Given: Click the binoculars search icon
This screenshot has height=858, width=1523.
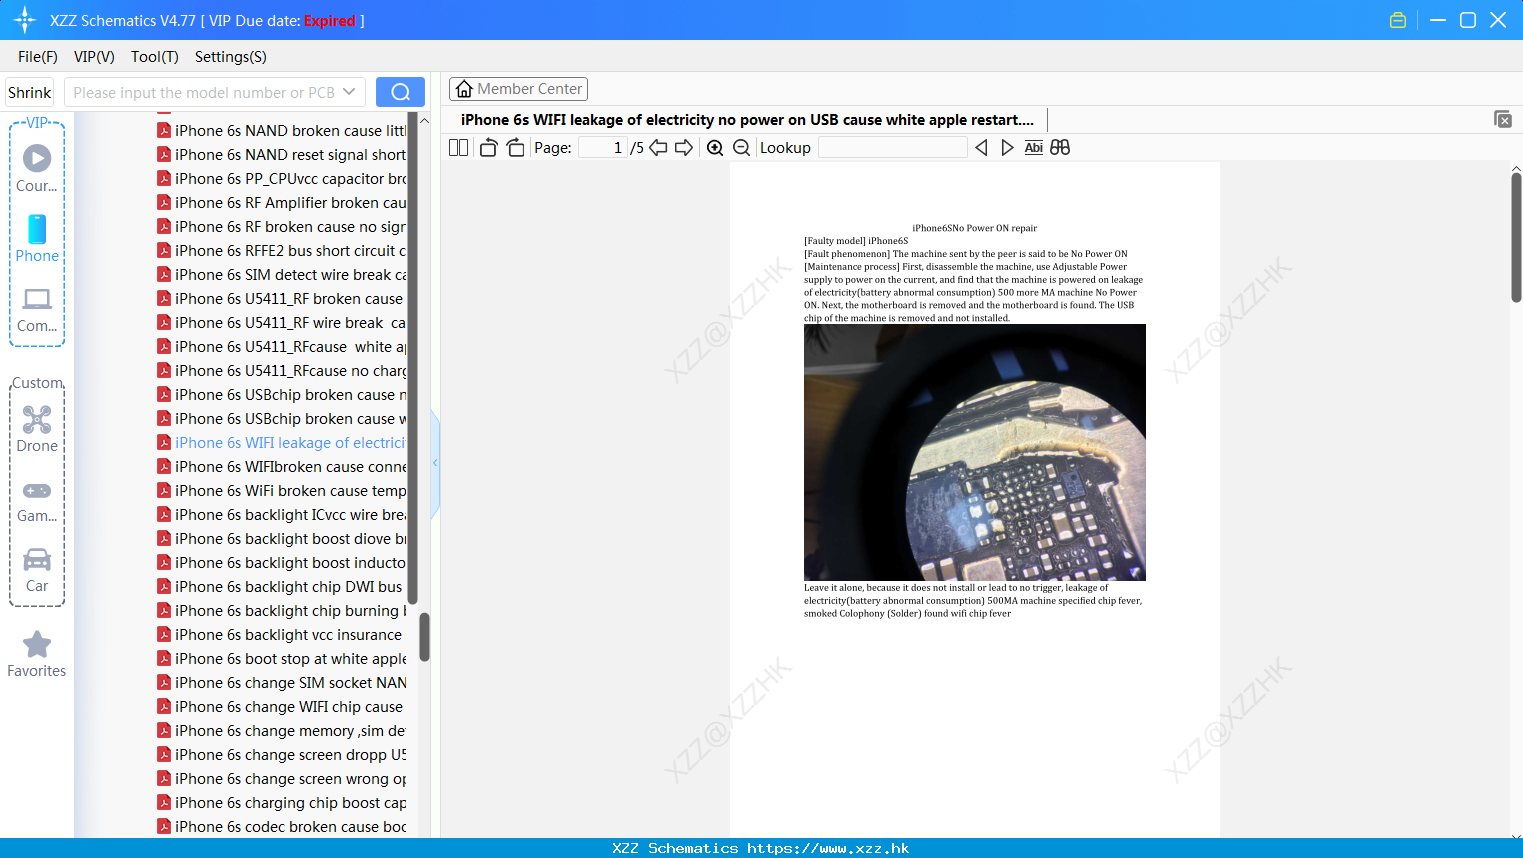Looking at the screenshot, I should 1060,148.
